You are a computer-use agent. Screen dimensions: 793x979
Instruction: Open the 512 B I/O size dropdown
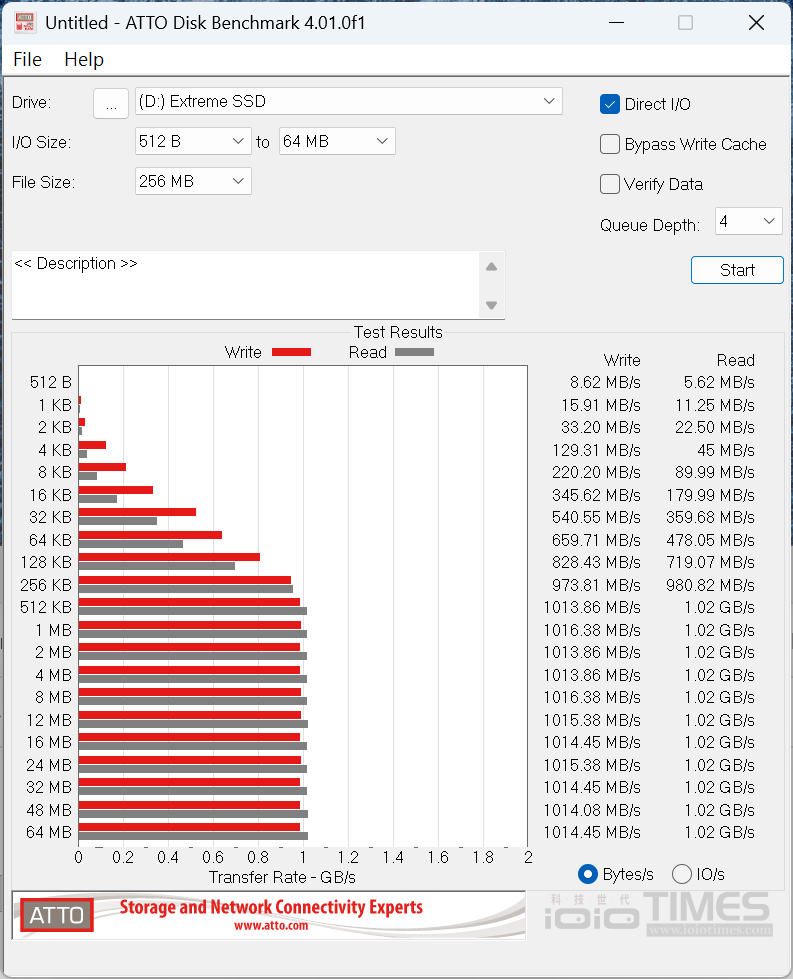click(x=193, y=141)
